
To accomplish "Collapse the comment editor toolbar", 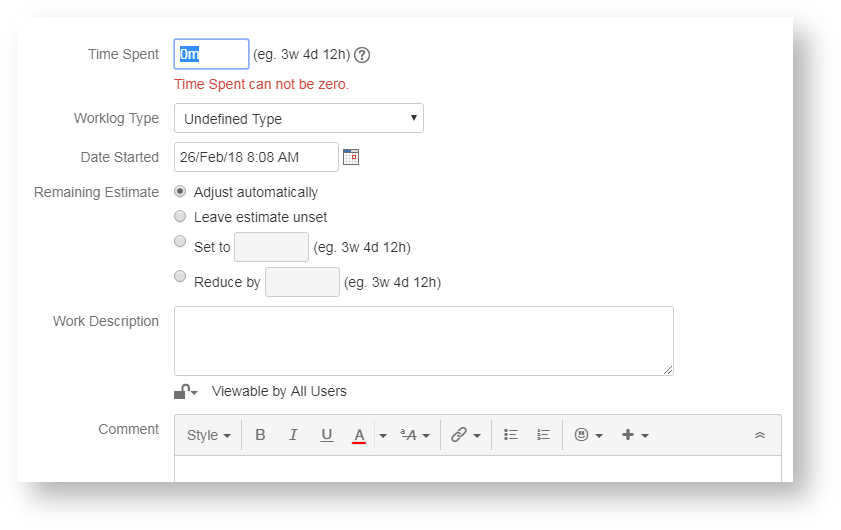I will click(x=759, y=435).
